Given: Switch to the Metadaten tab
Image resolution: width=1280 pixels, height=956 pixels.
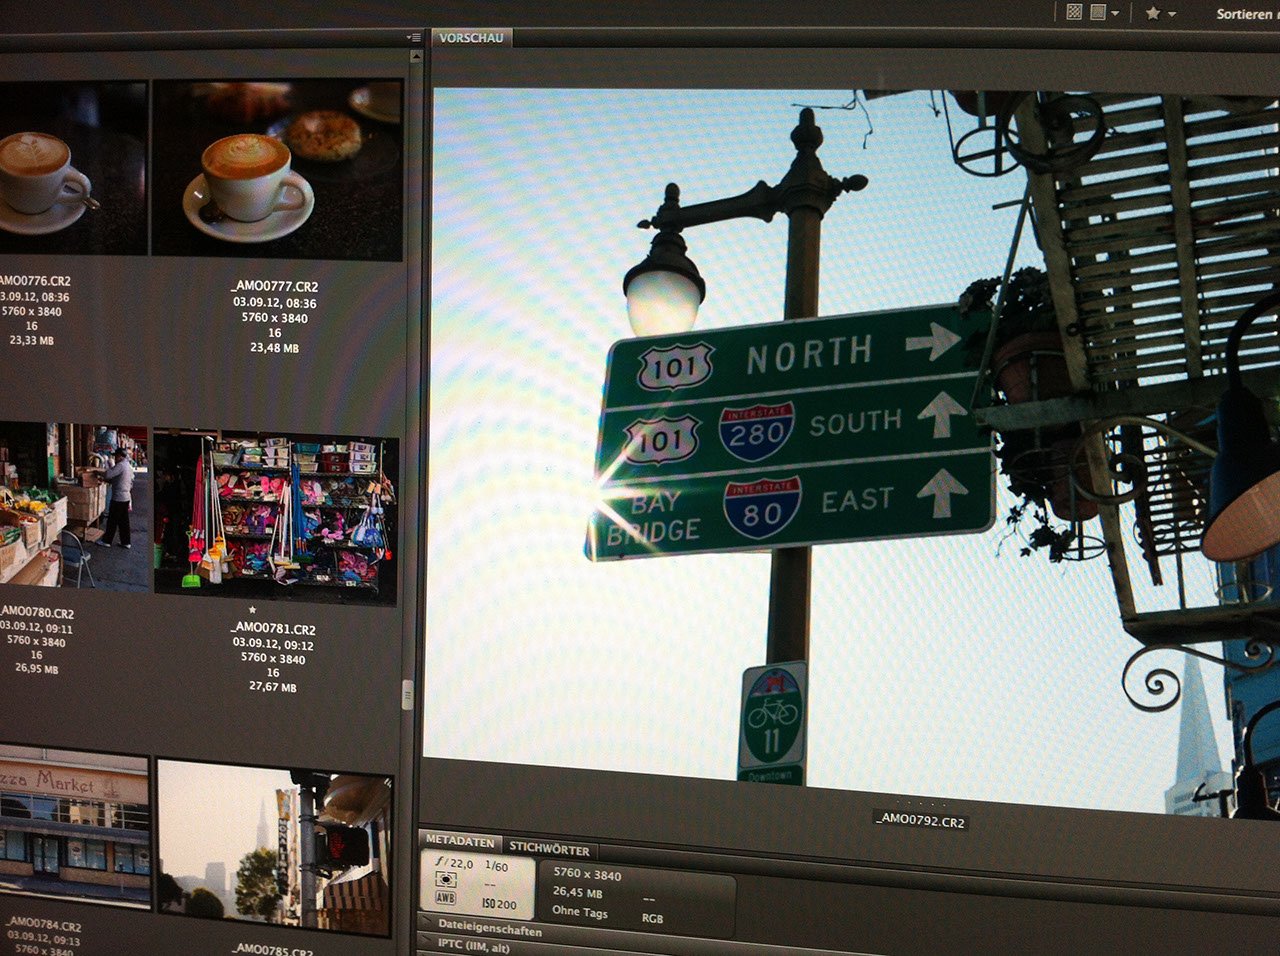Looking at the screenshot, I should coord(460,841).
